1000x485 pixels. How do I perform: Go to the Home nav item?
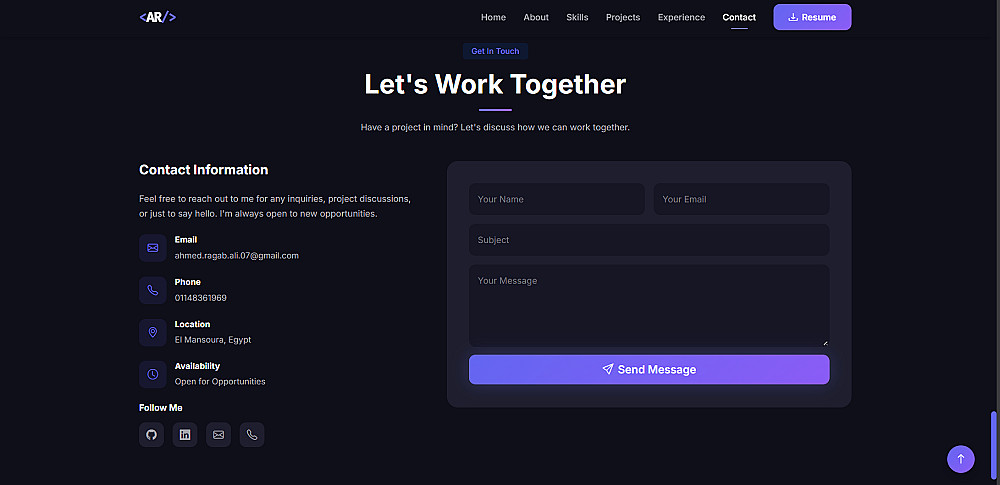[493, 17]
